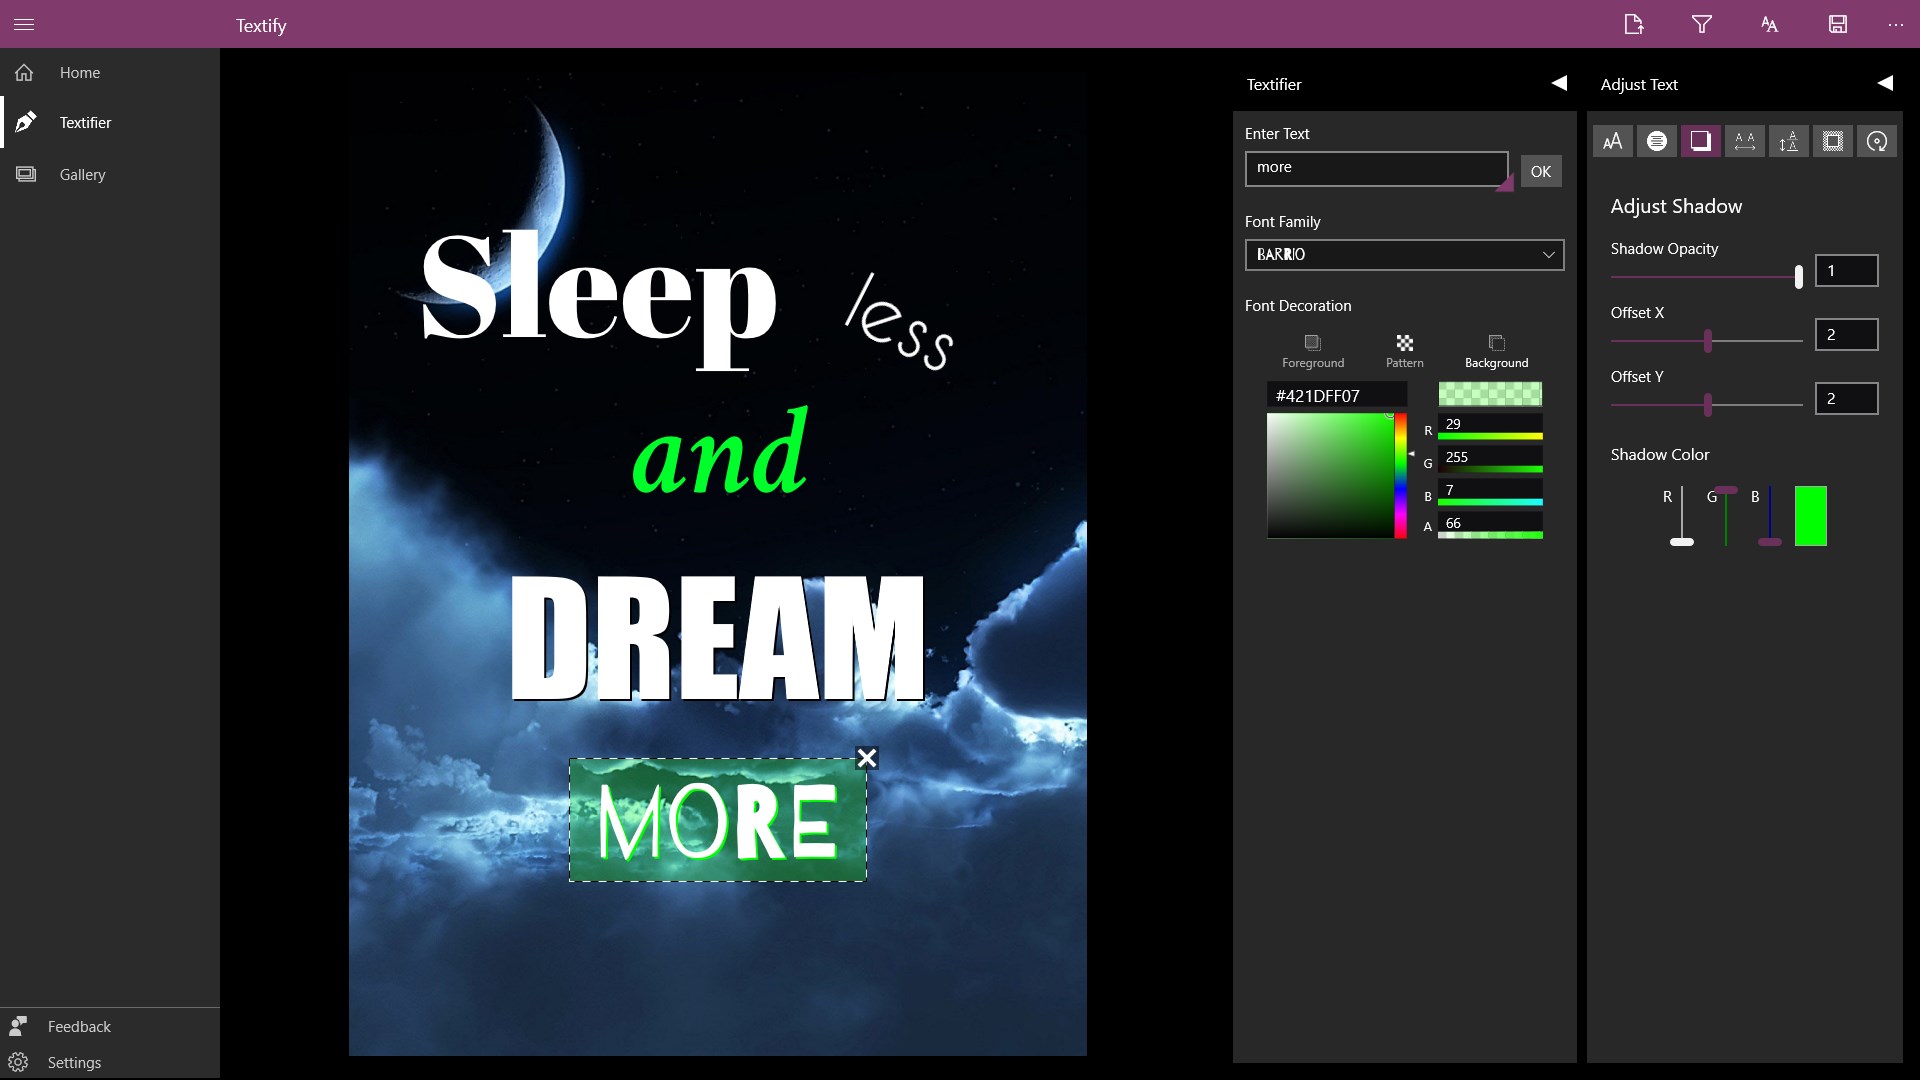Remove MORE text box with X icon
This screenshot has height=1080, width=1920.
[867, 758]
